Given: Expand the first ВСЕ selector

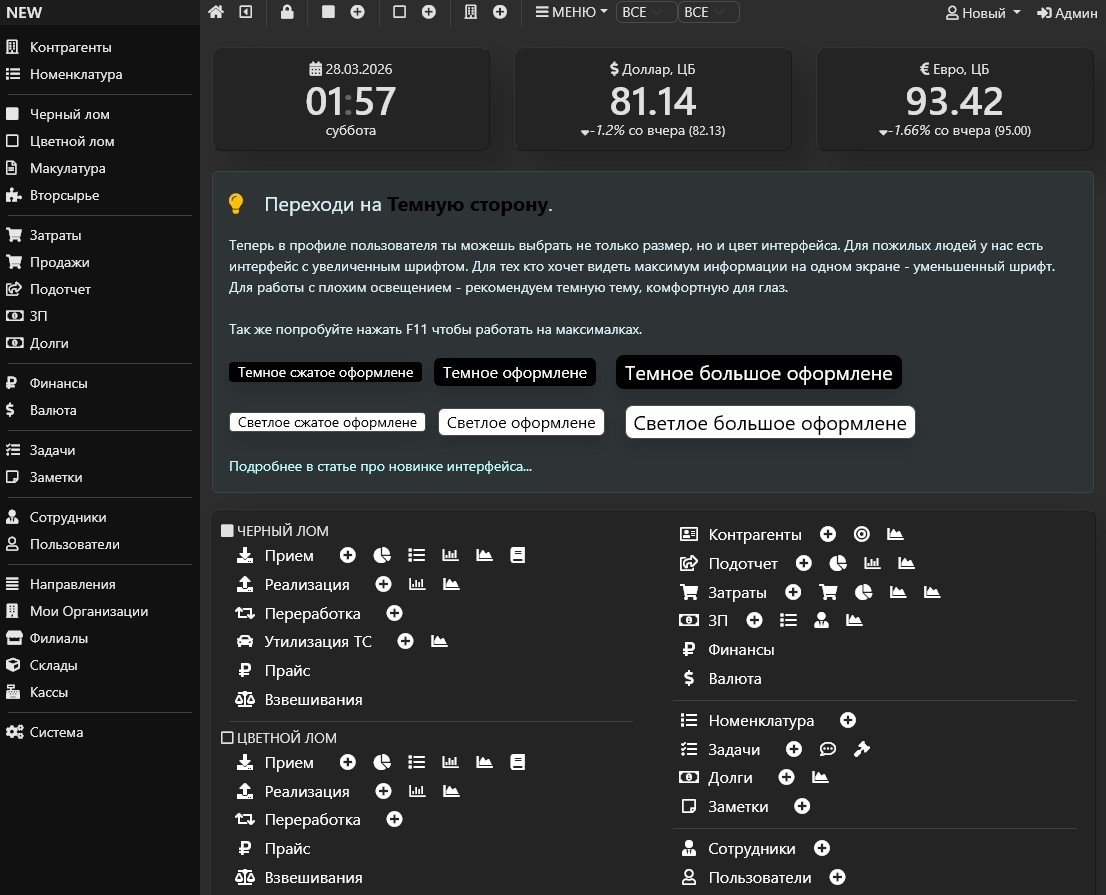Looking at the screenshot, I should point(645,12).
